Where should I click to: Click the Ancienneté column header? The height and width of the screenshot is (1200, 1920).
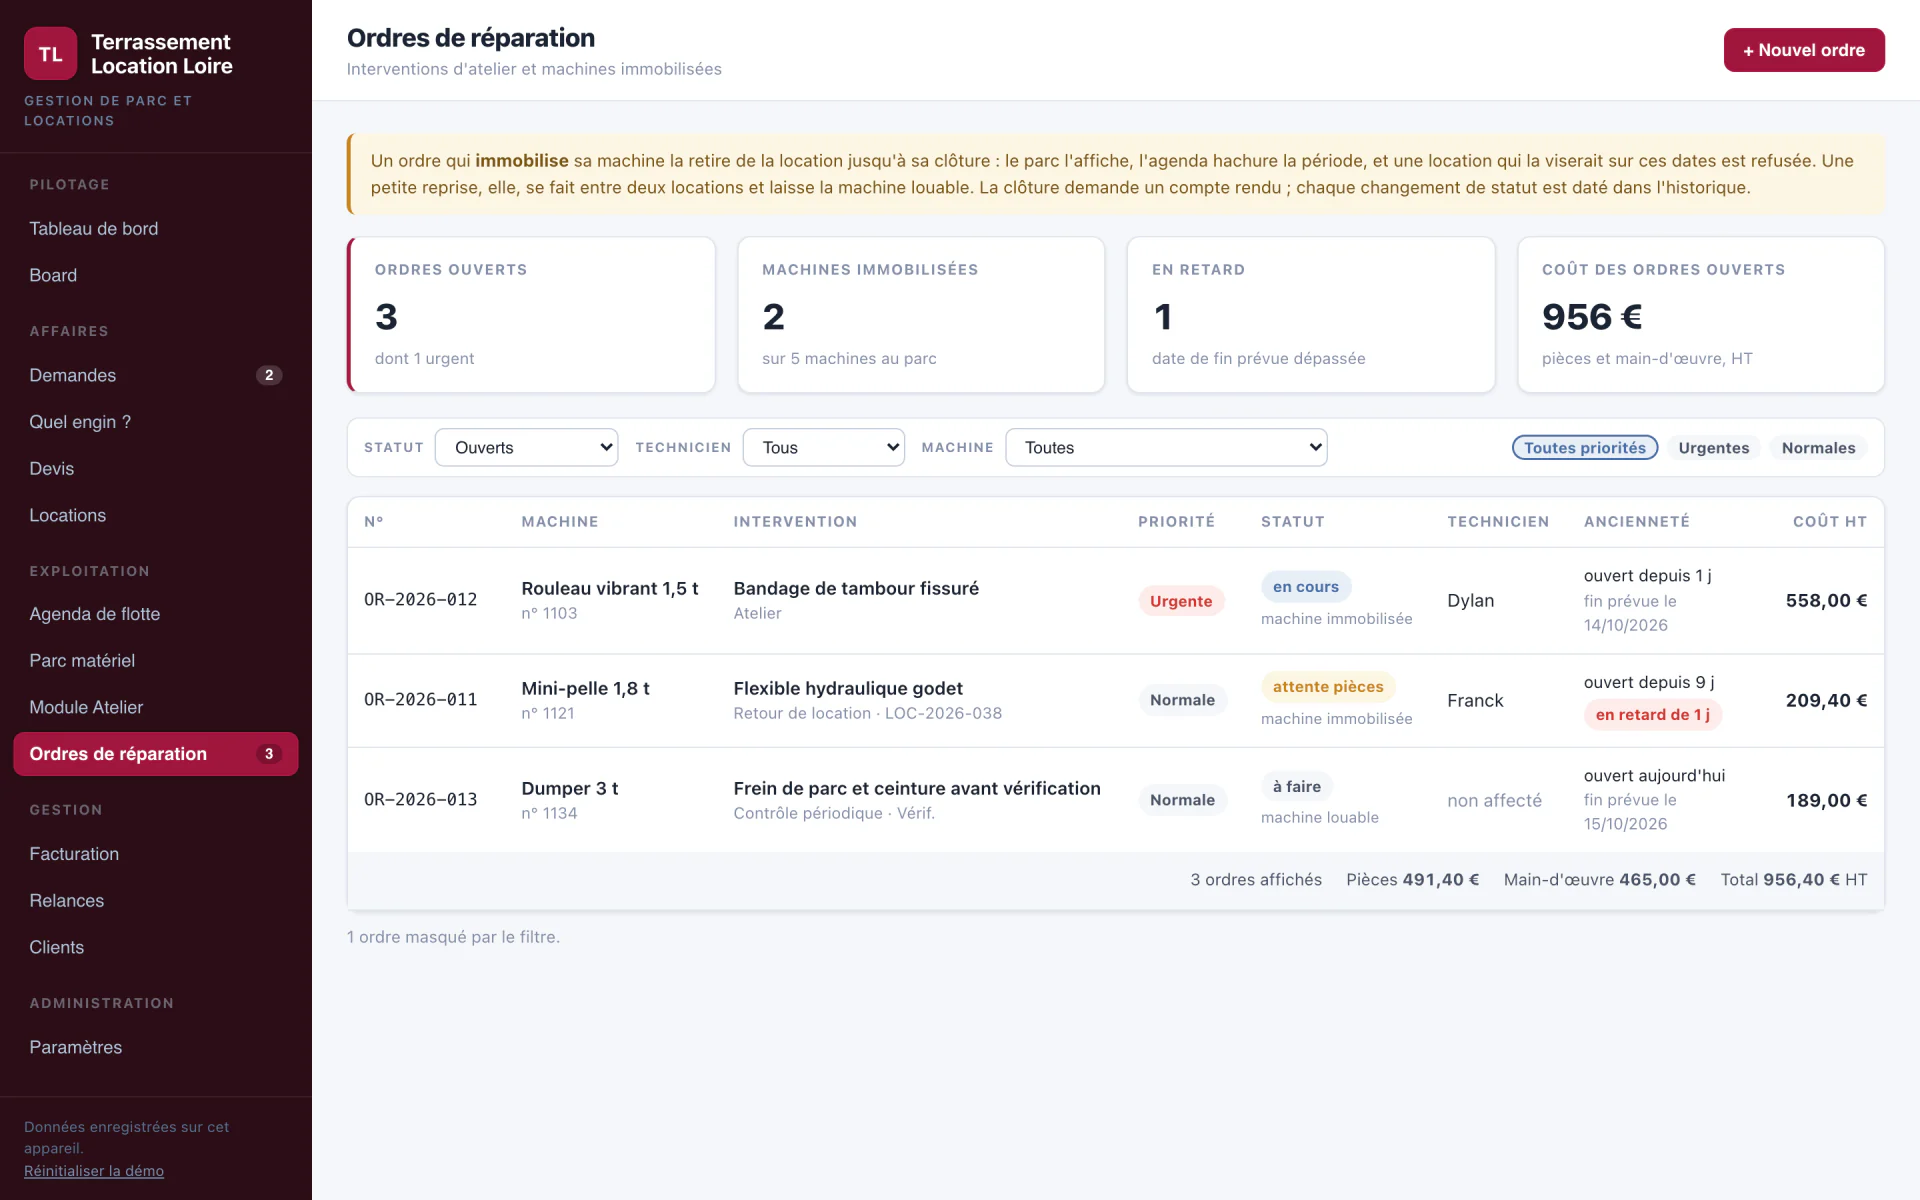(1637, 521)
